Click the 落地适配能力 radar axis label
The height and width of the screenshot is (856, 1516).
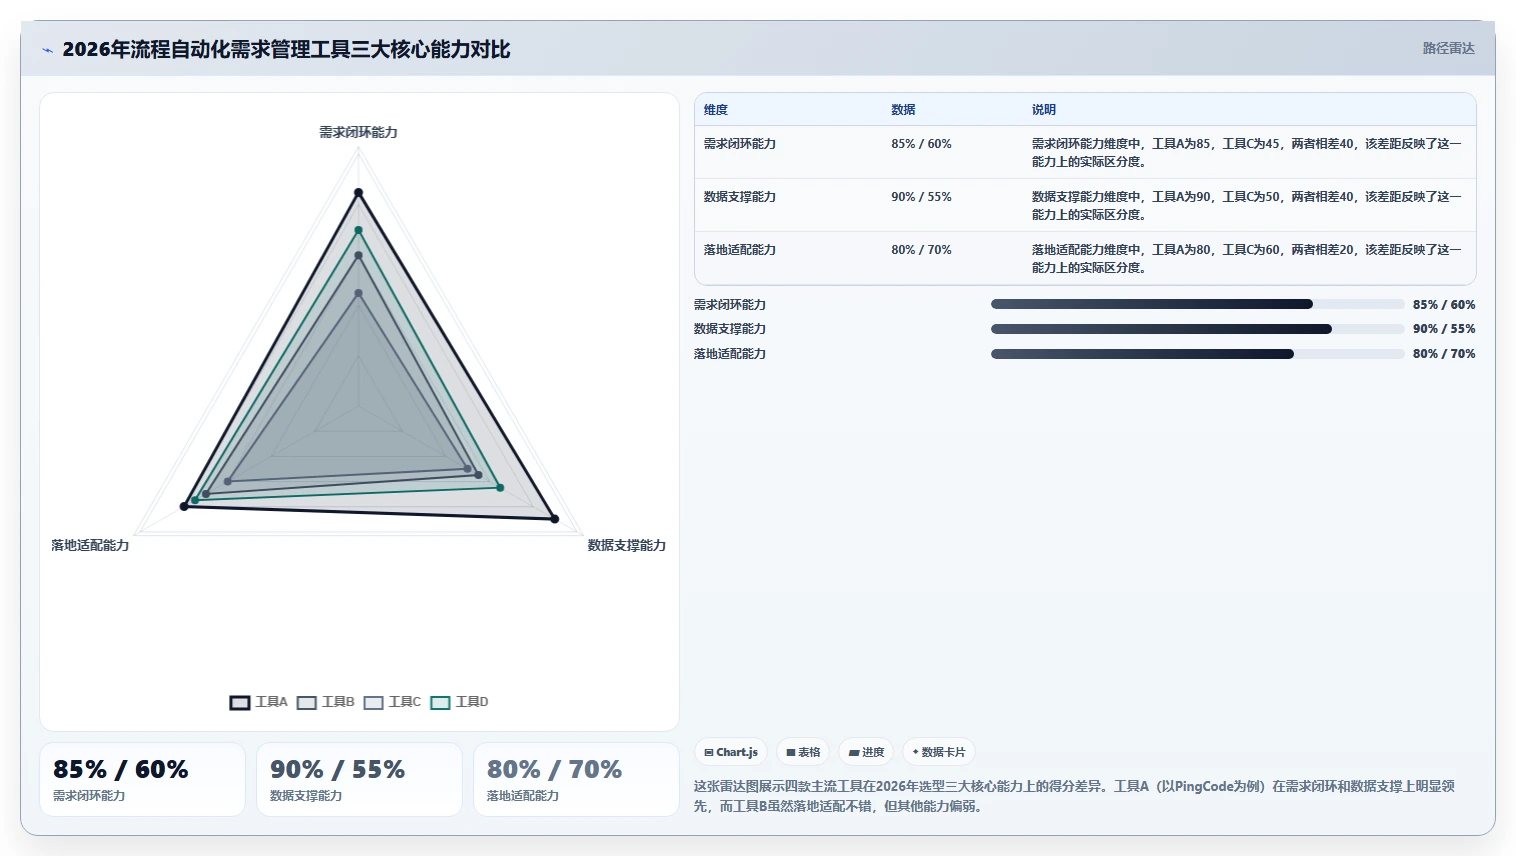pos(90,545)
